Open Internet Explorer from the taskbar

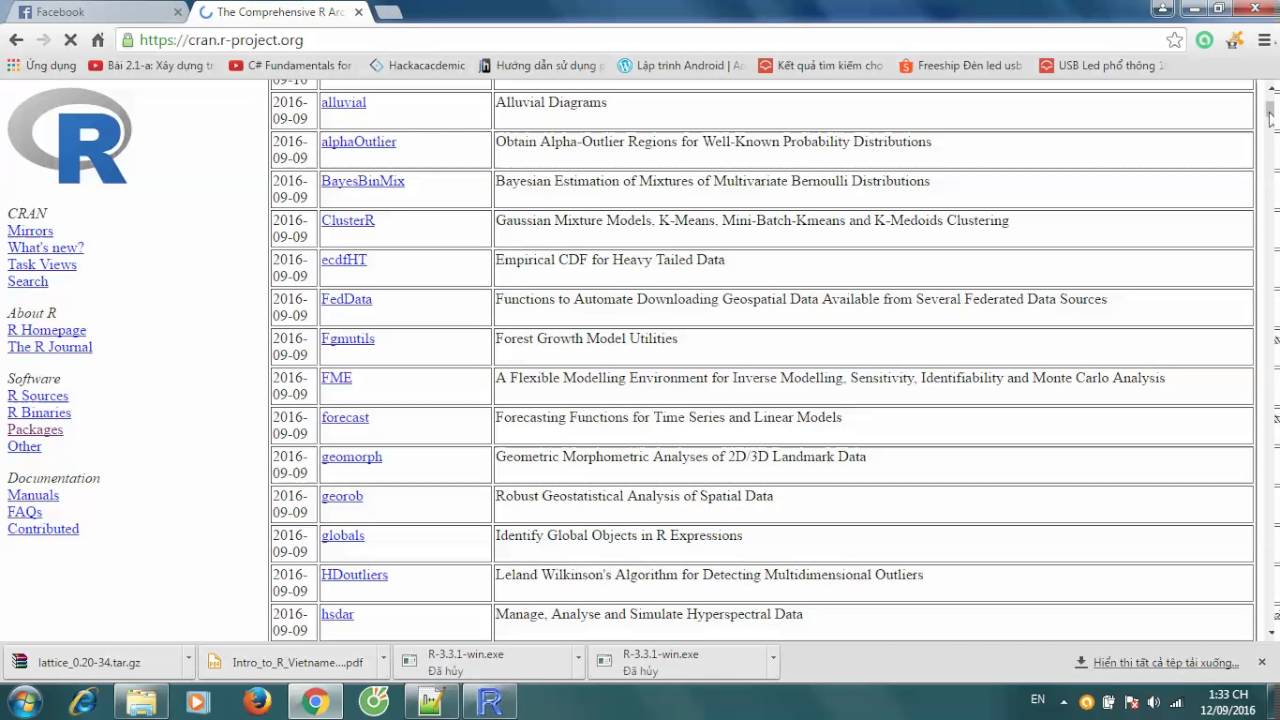(x=83, y=701)
